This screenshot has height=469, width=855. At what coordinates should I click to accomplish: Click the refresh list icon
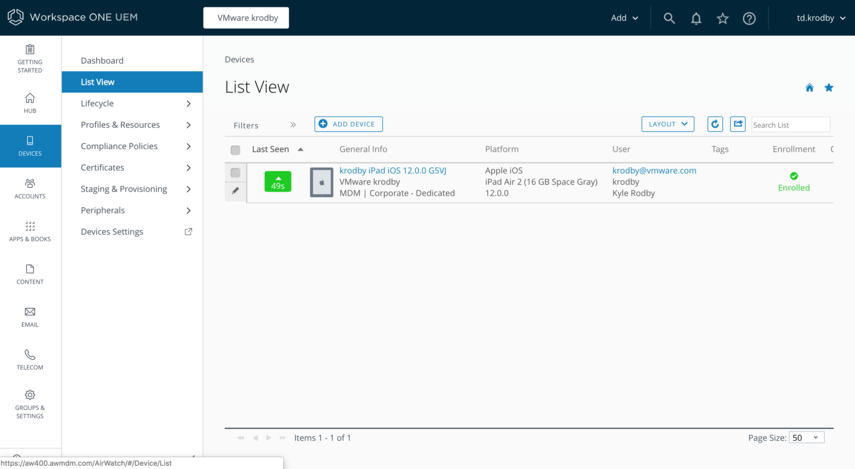coord(715,124)
